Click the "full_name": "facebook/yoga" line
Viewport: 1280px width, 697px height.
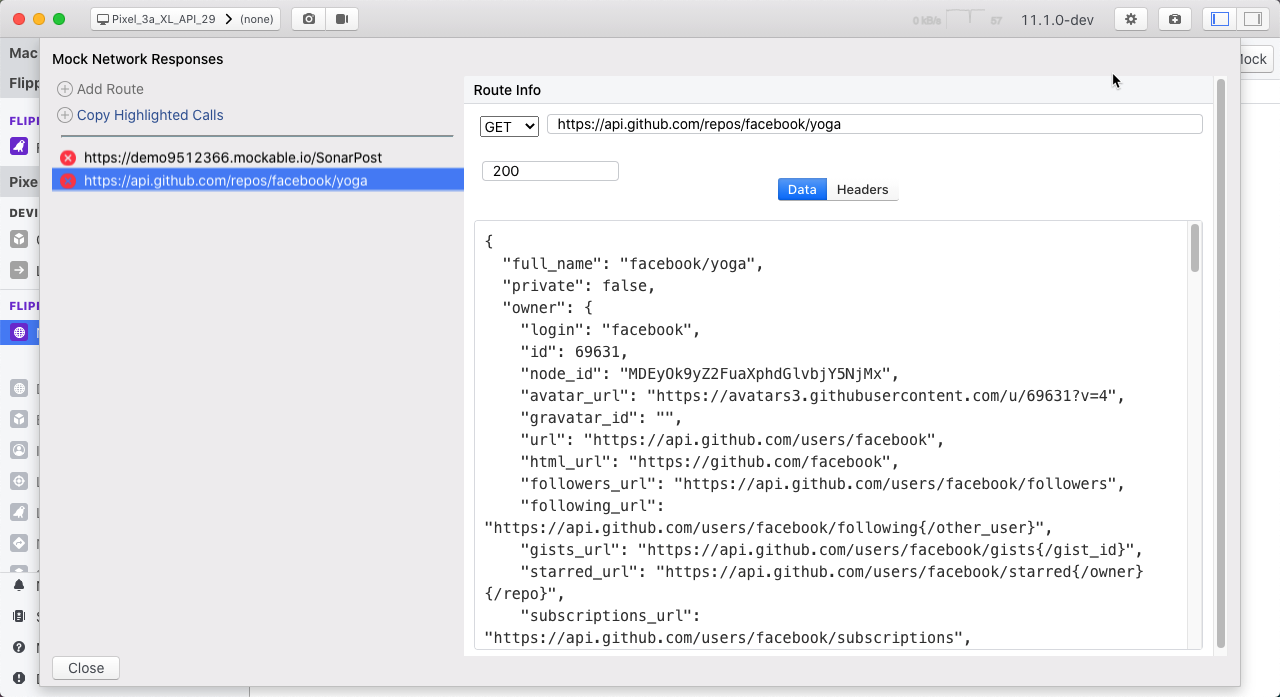click(x=633, y=264)
